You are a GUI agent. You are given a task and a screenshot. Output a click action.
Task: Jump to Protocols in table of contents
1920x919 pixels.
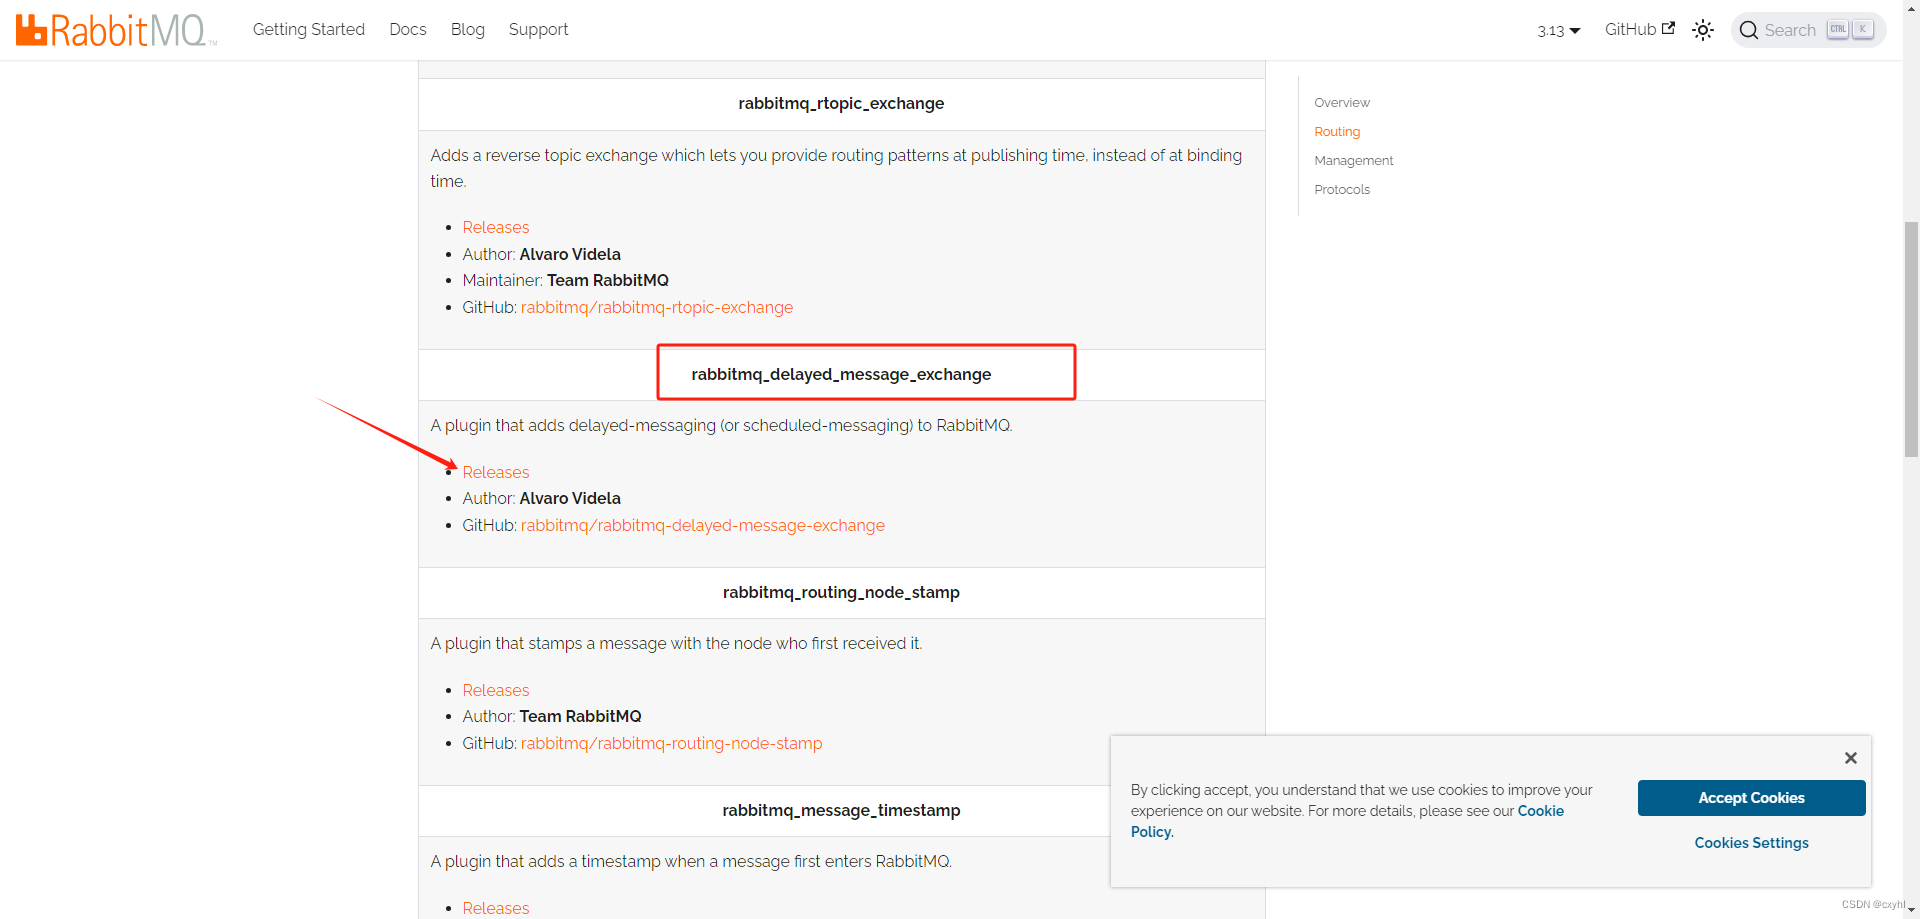[x=1342, y=189]
